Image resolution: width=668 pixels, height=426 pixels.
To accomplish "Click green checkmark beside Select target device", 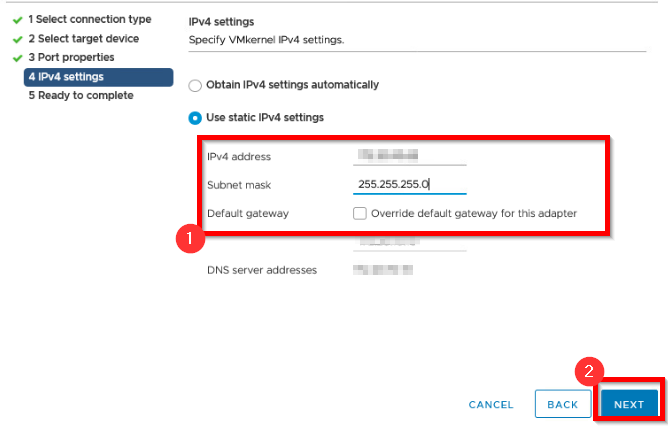I will tap(17, 40).
